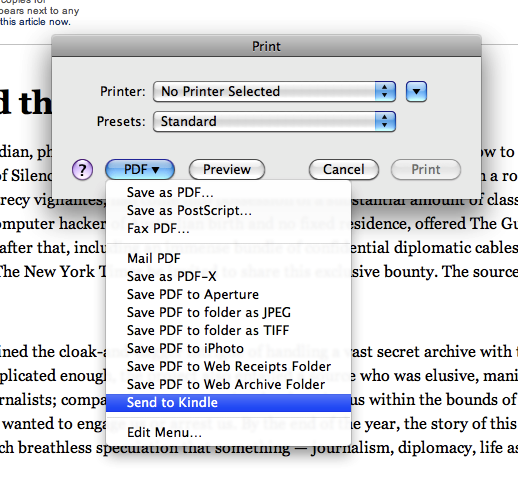This screenshot has height=478, width=518.
Task: Choose Save PDF to folder as JPEG
Action: click(x=228, y=312)
